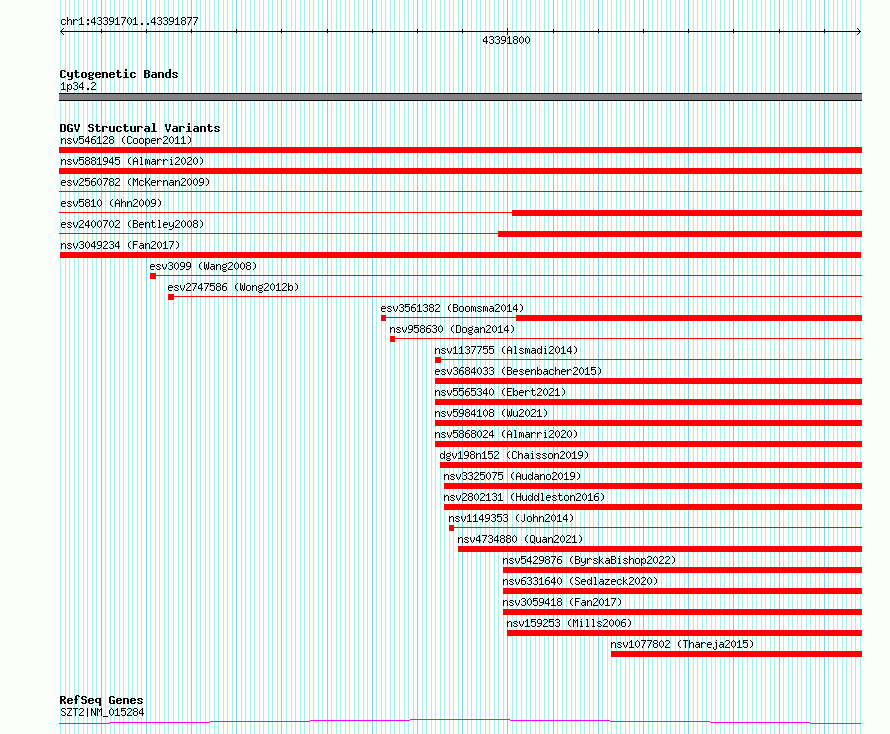The height and width of the screenshot is (734, 890).
Task: Click the thick red bar of nsv4734880
Action: [660, 549]
